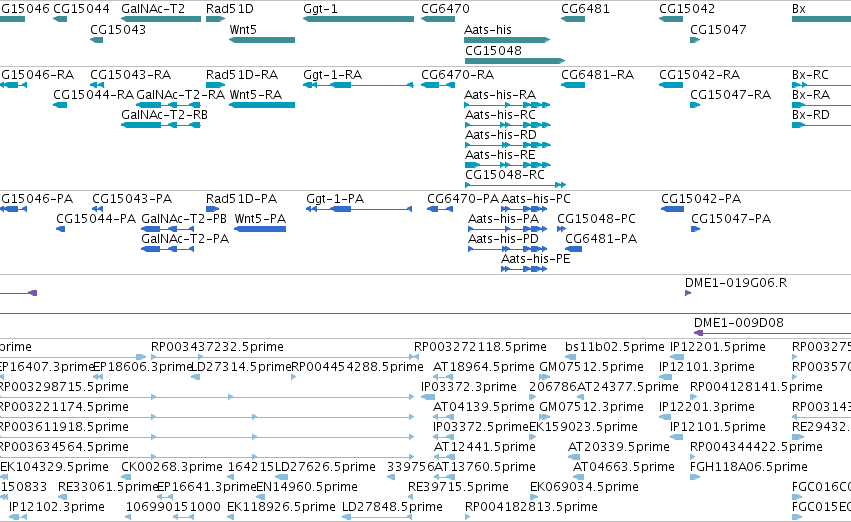Select EST RP004454288.5prime

[294, 377]
